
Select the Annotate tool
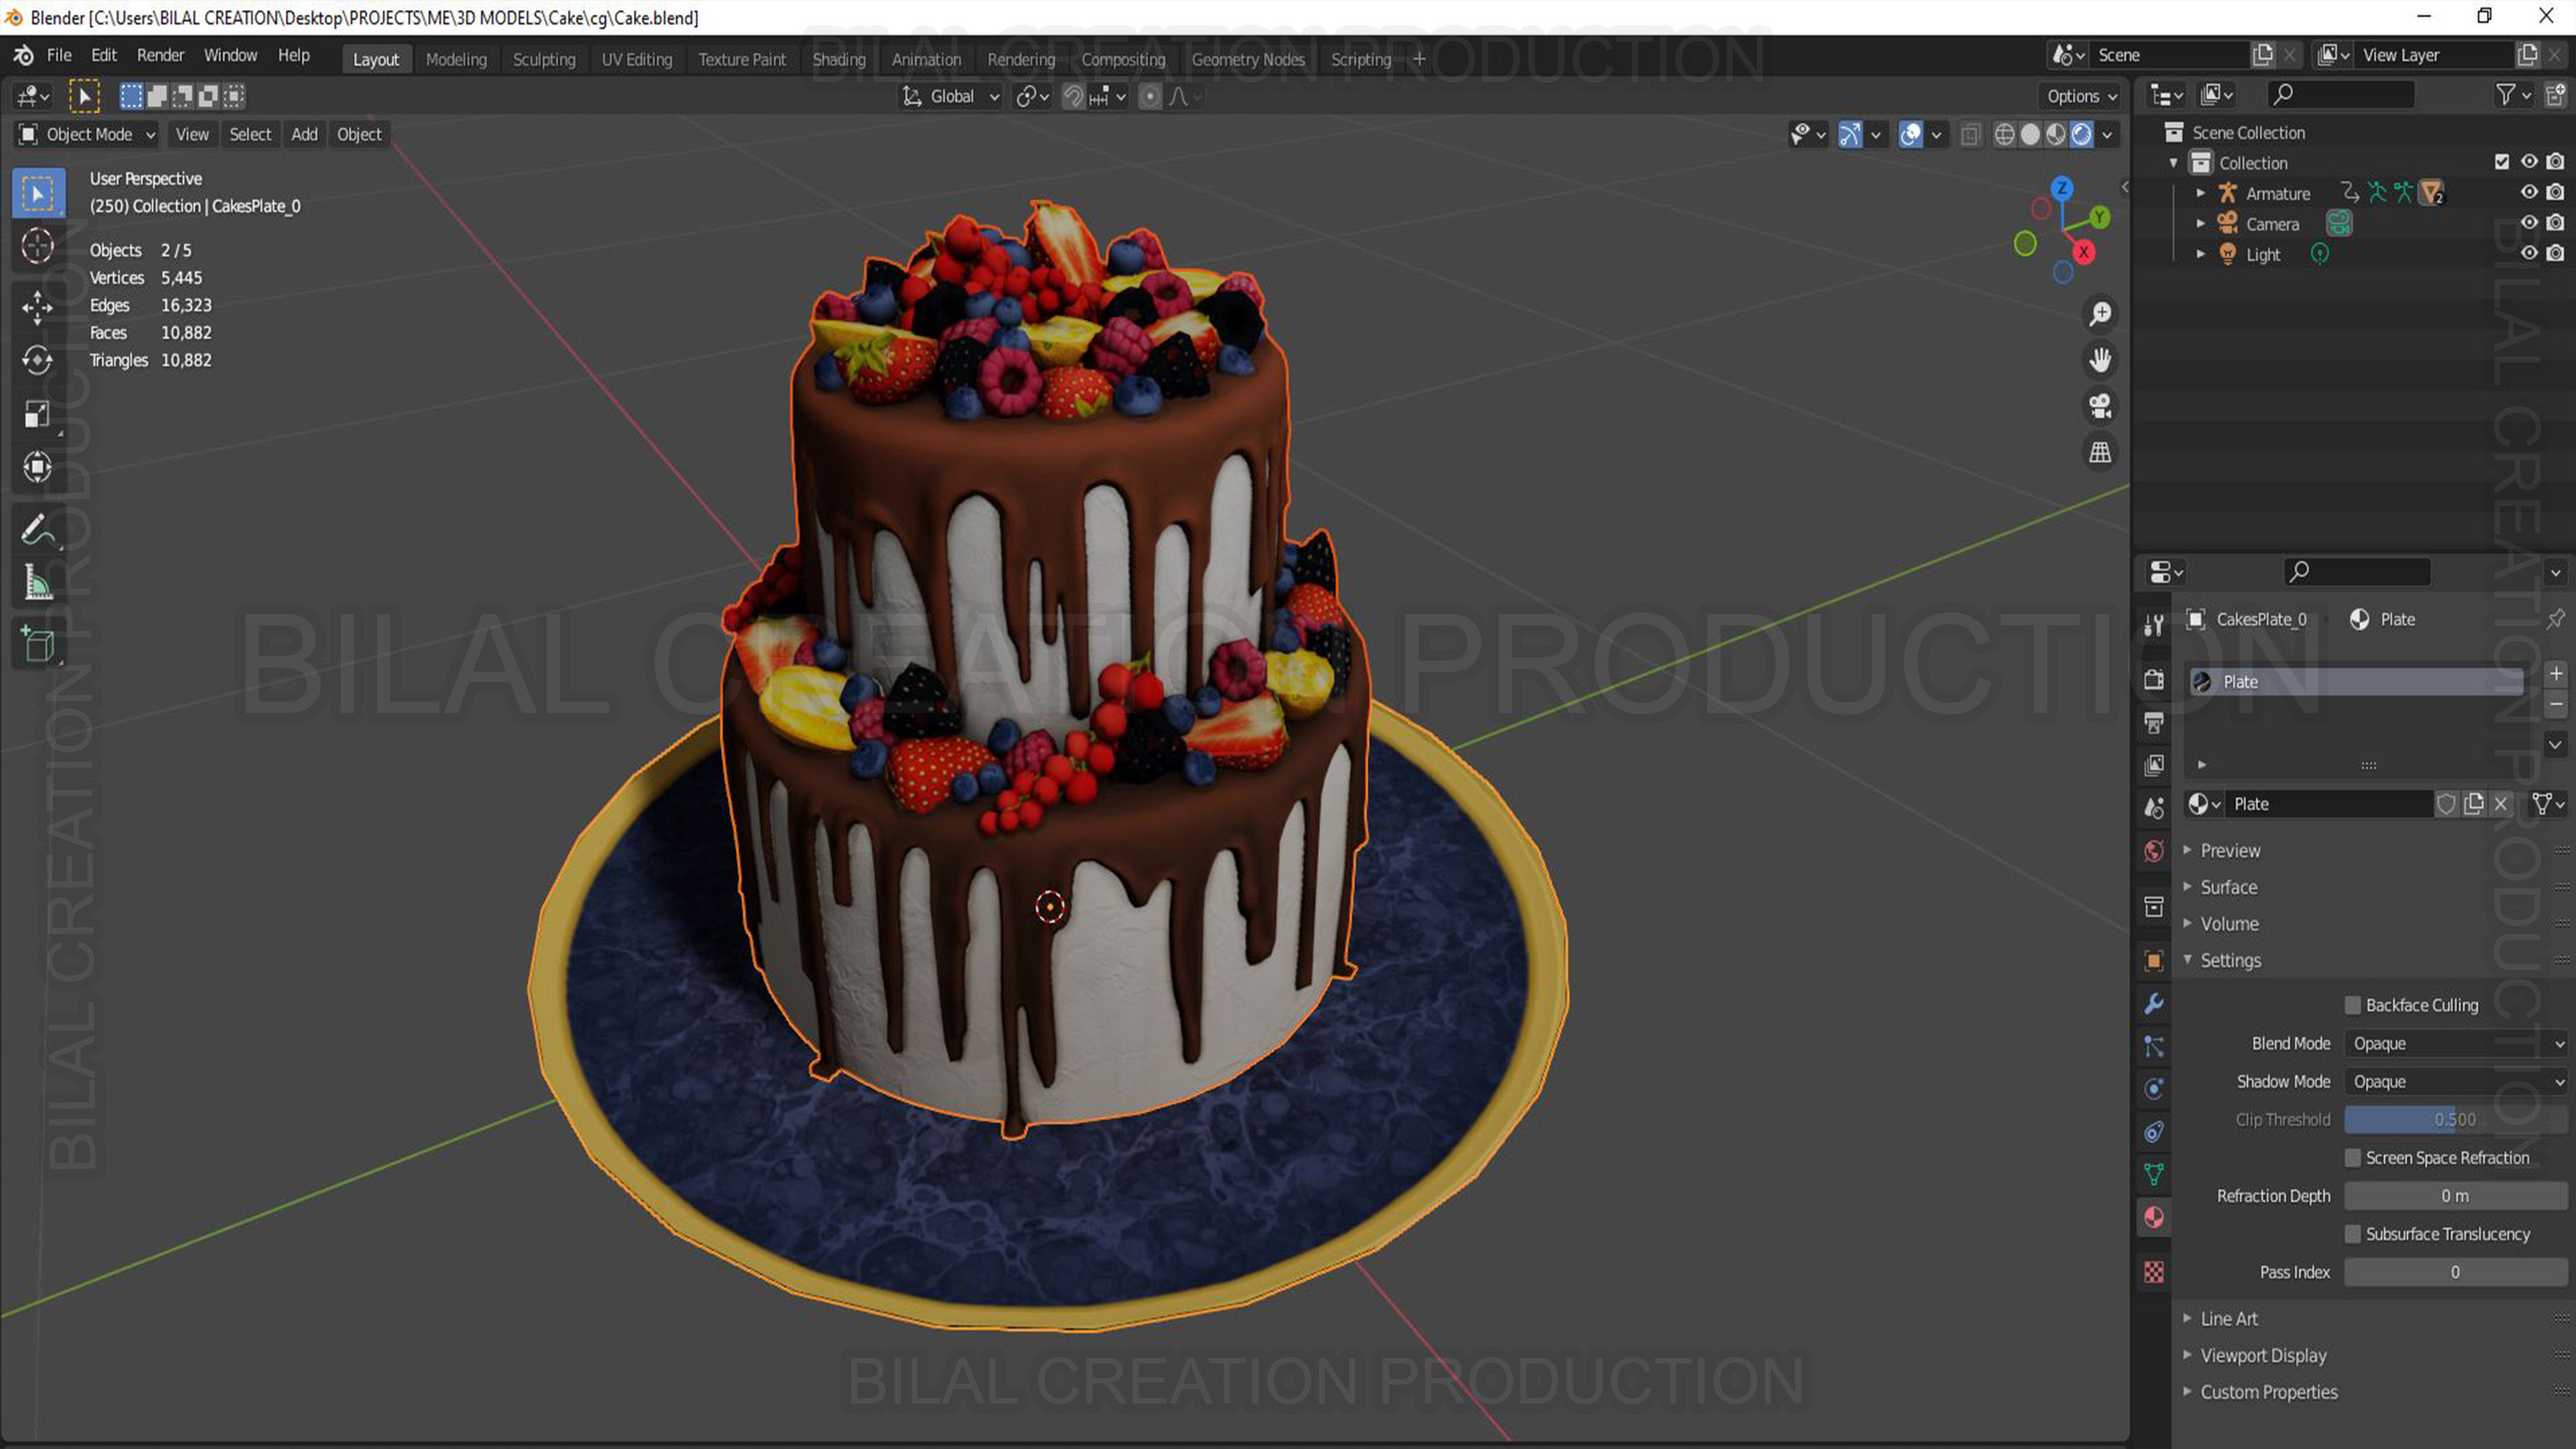(38, 530)
